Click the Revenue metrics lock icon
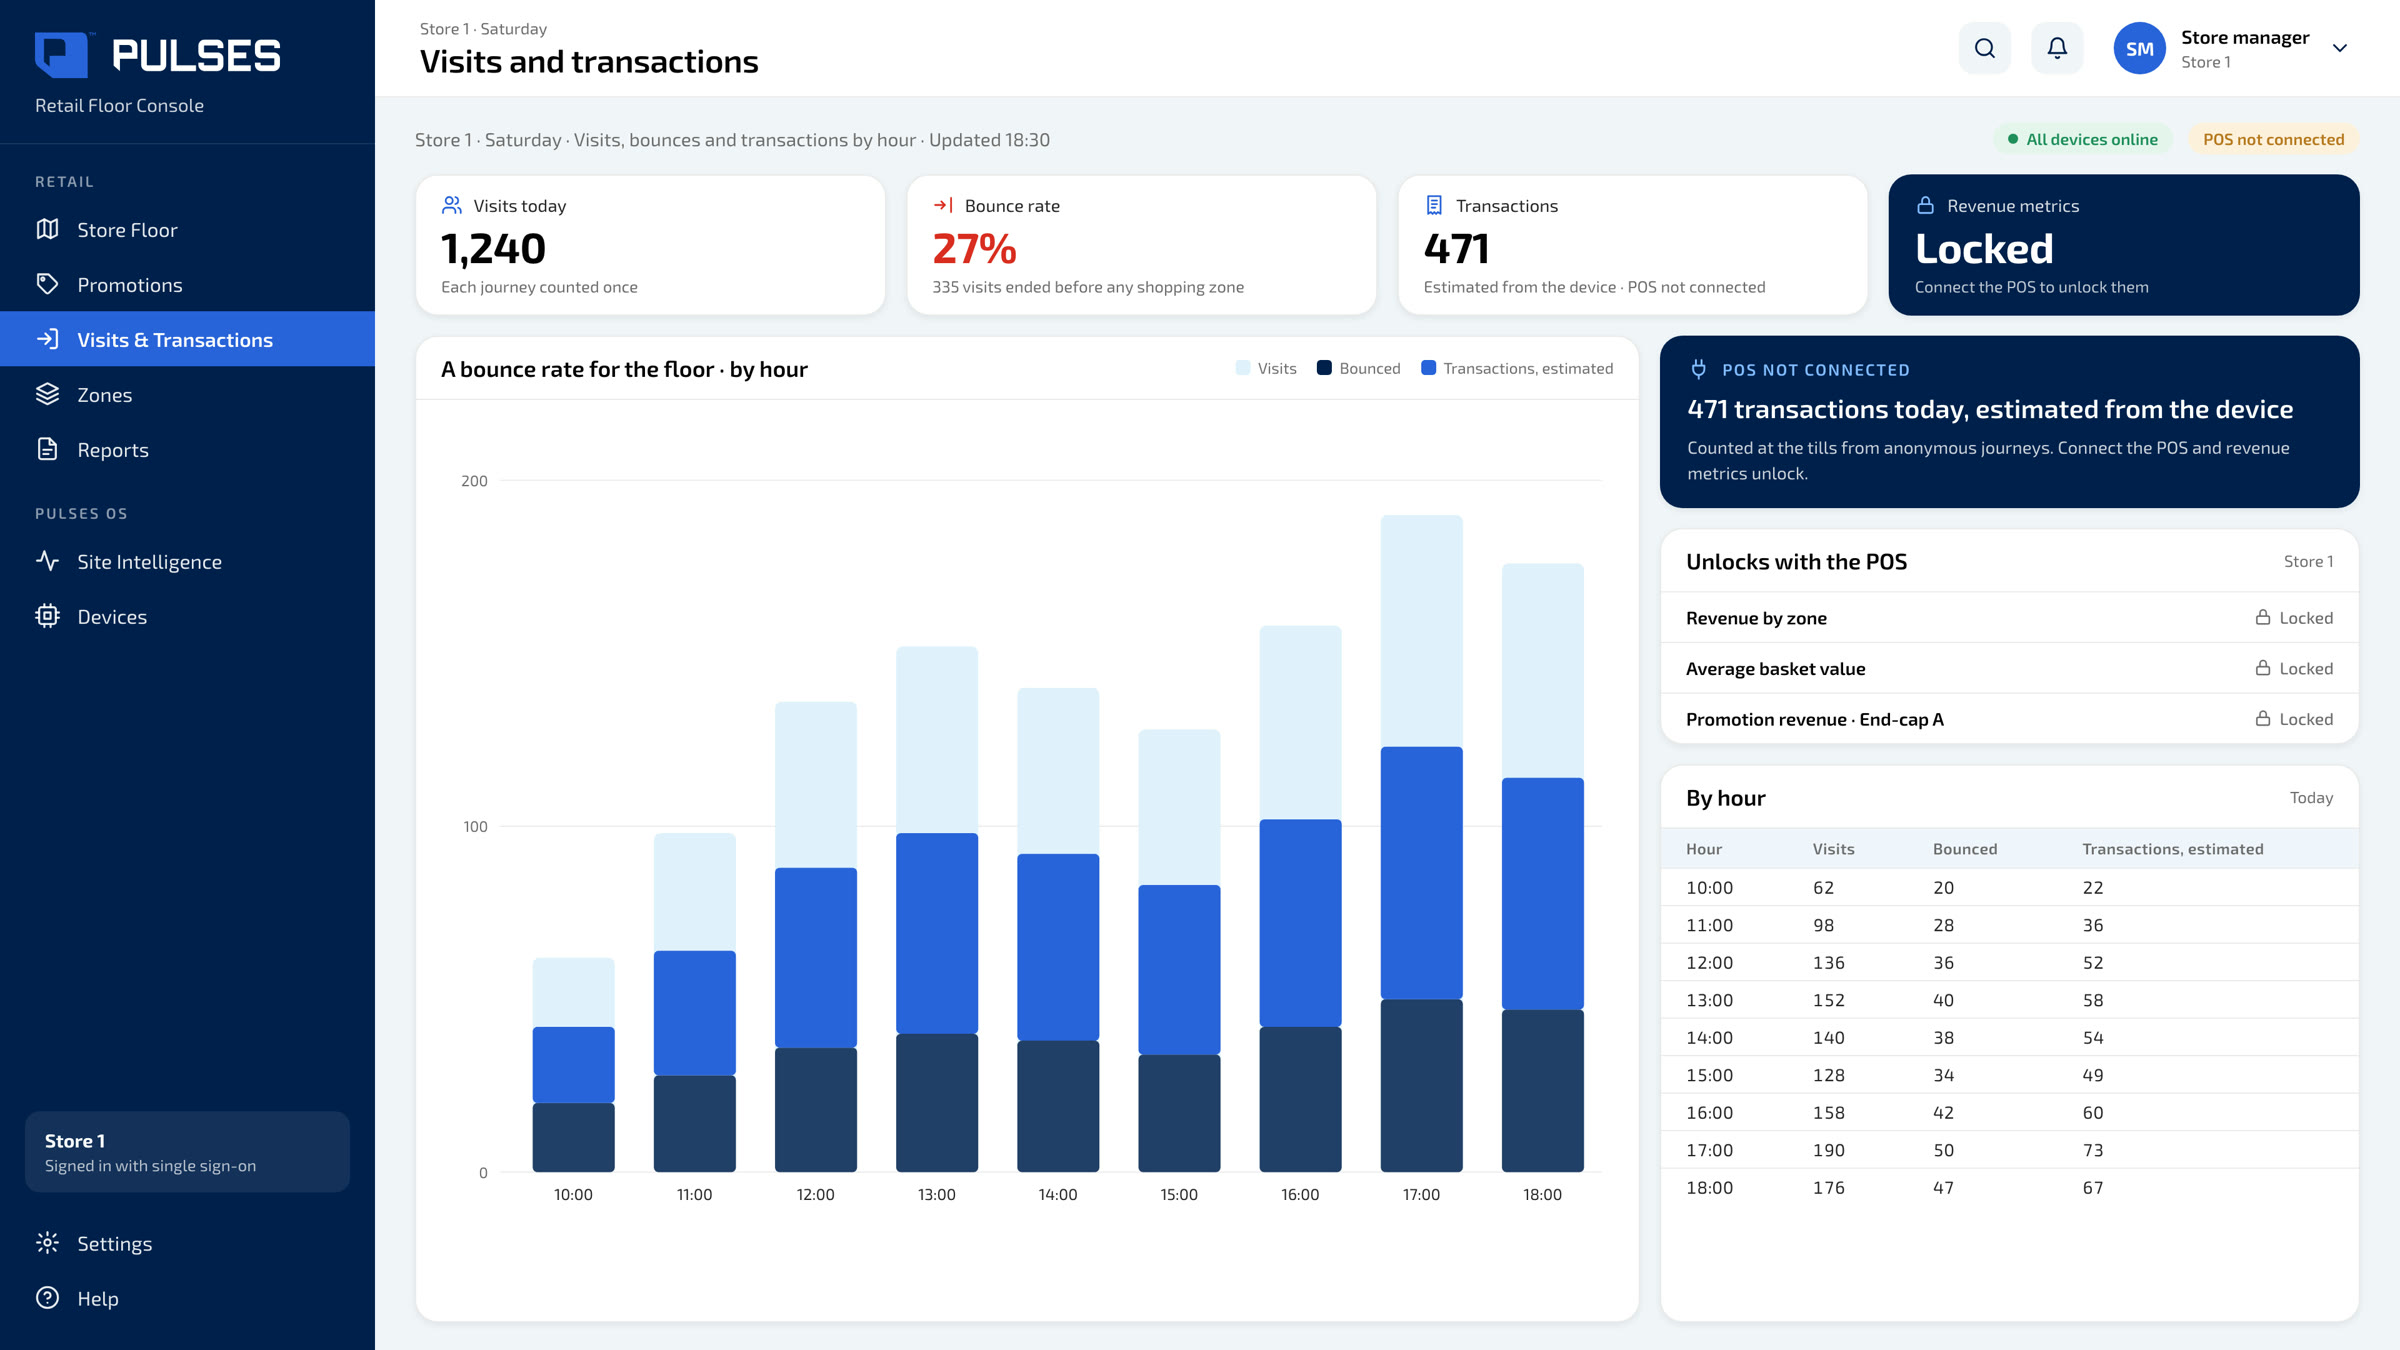Image resolution: width=2400 pixels, height=1350 pixels. (1925, 205)
